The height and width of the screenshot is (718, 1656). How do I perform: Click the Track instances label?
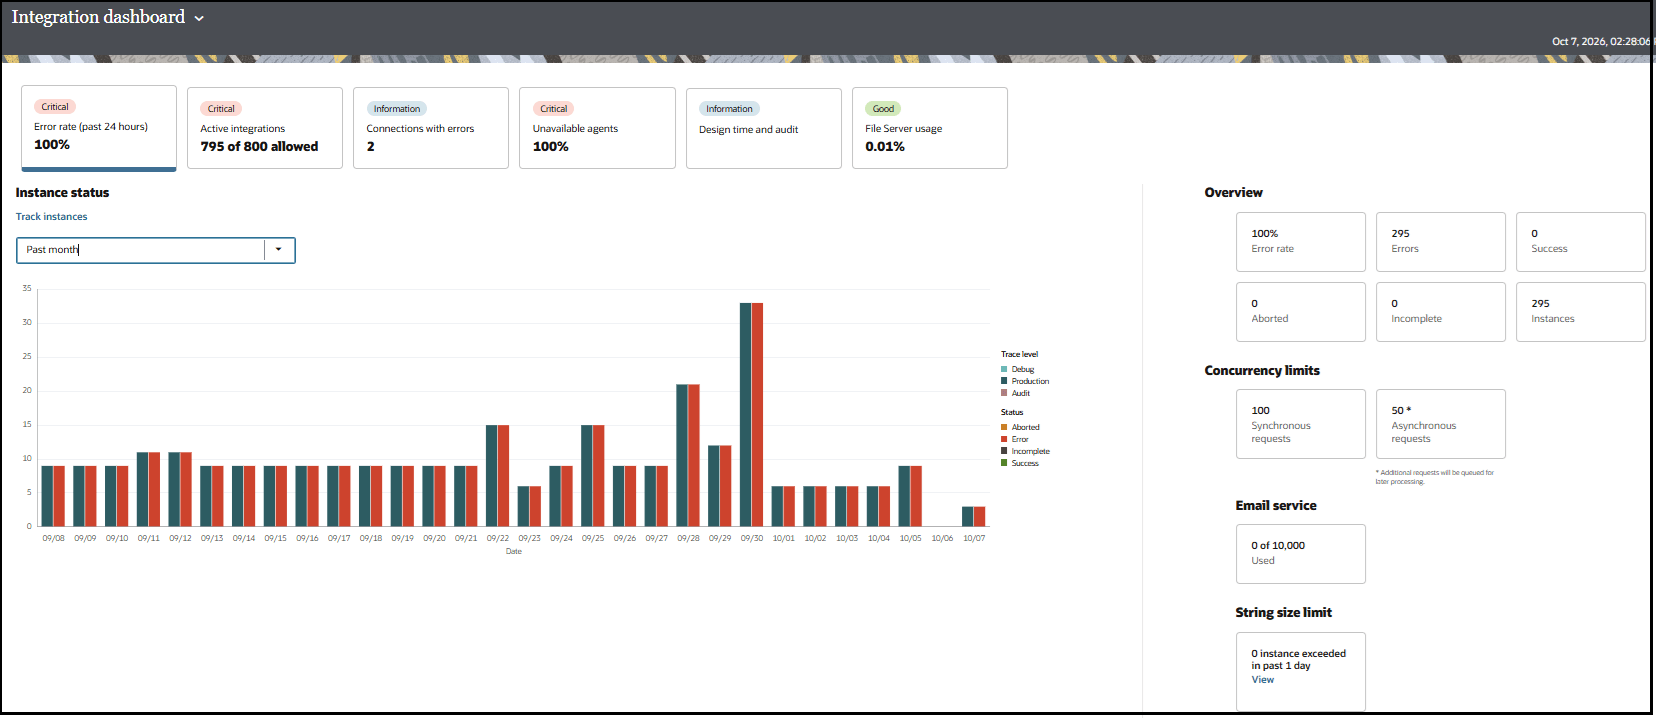(x=51, y=217)
